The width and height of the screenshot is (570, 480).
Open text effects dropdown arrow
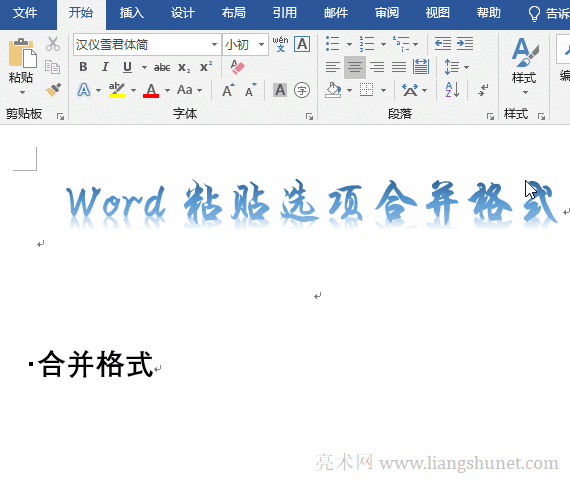[x=98, y=90]
